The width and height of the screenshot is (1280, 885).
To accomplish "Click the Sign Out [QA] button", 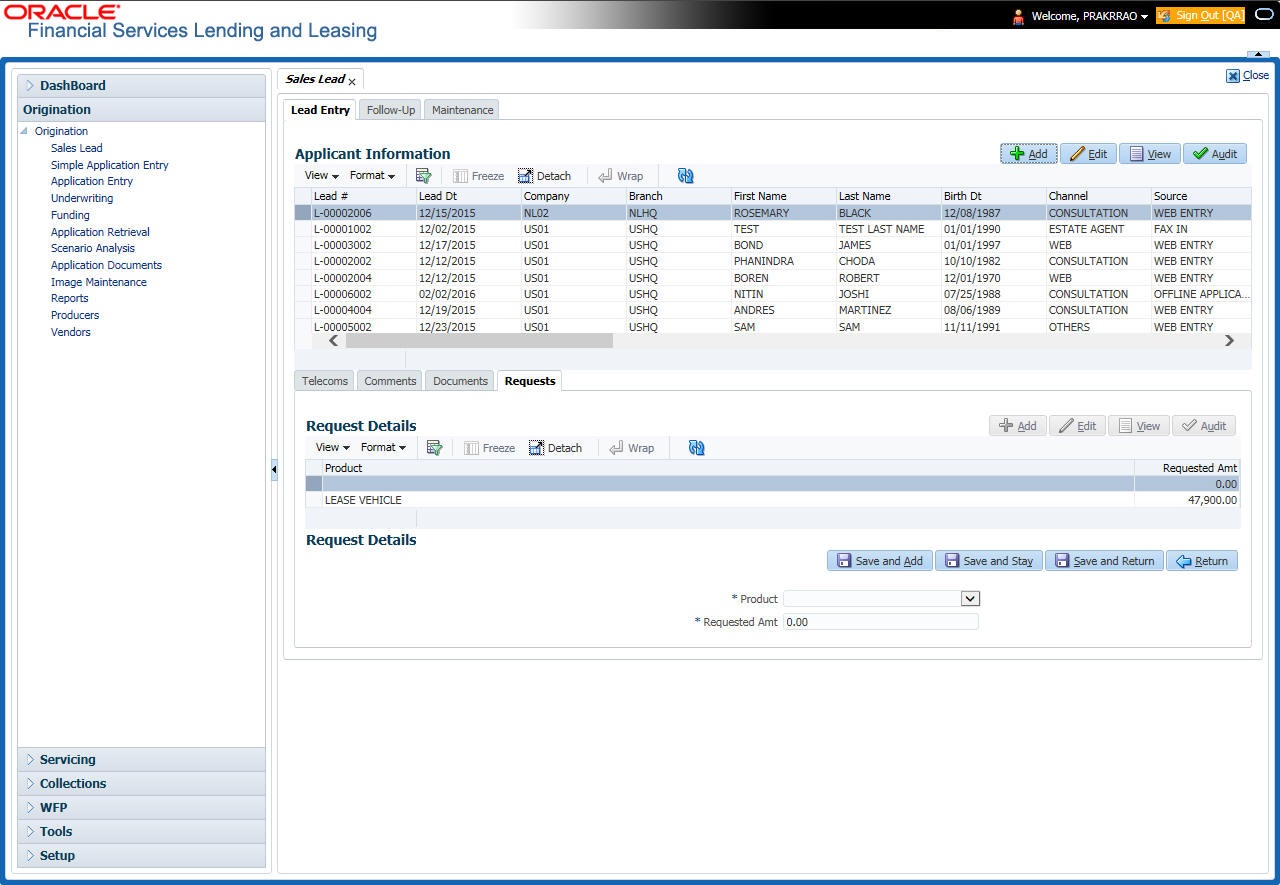I will [1199, 15].
